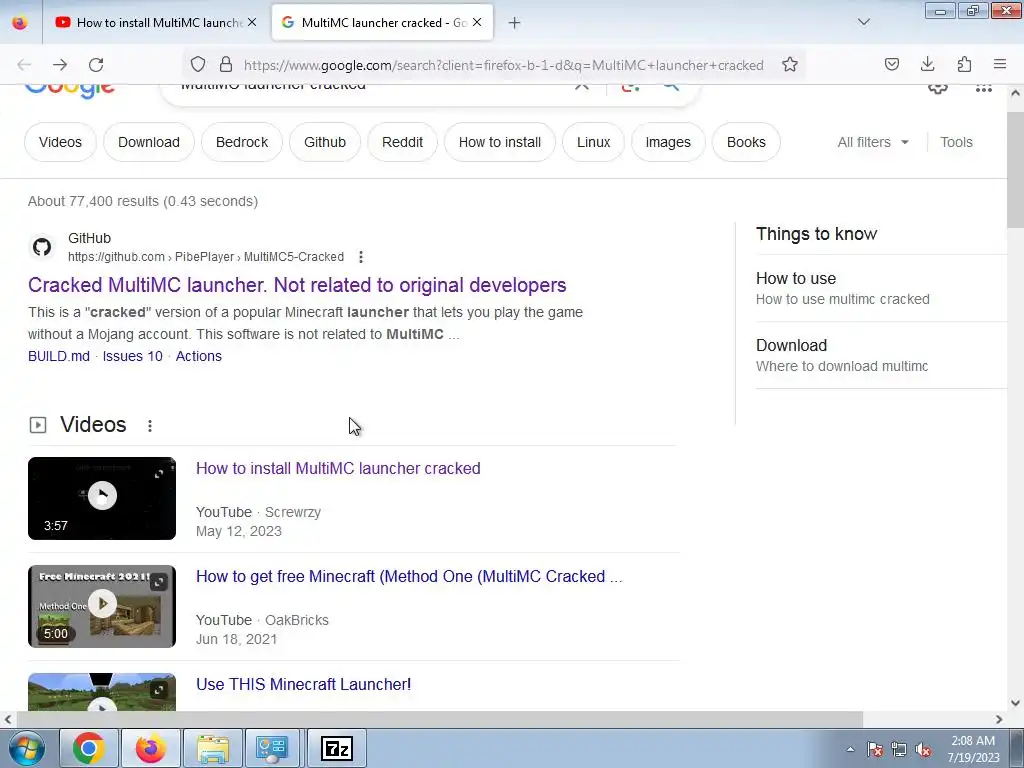Open the Google apps grid icon

click(984, 88)
